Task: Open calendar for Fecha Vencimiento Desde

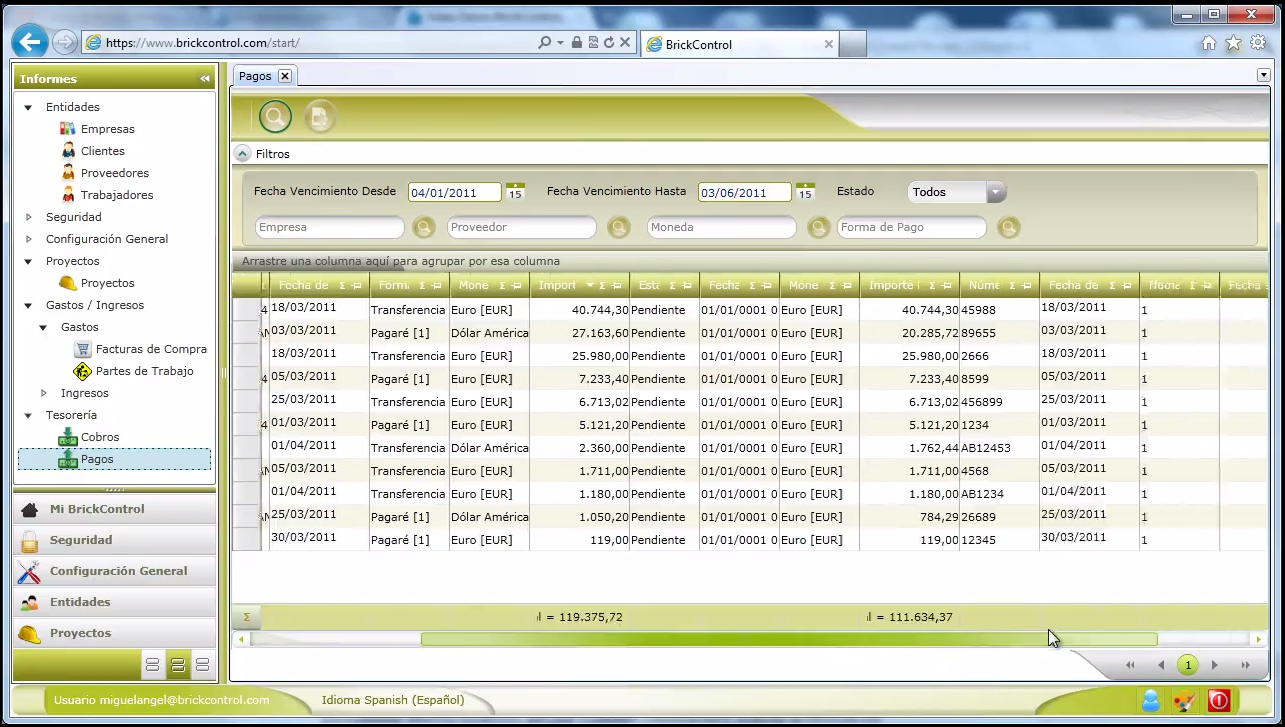Action: [515, 192]
